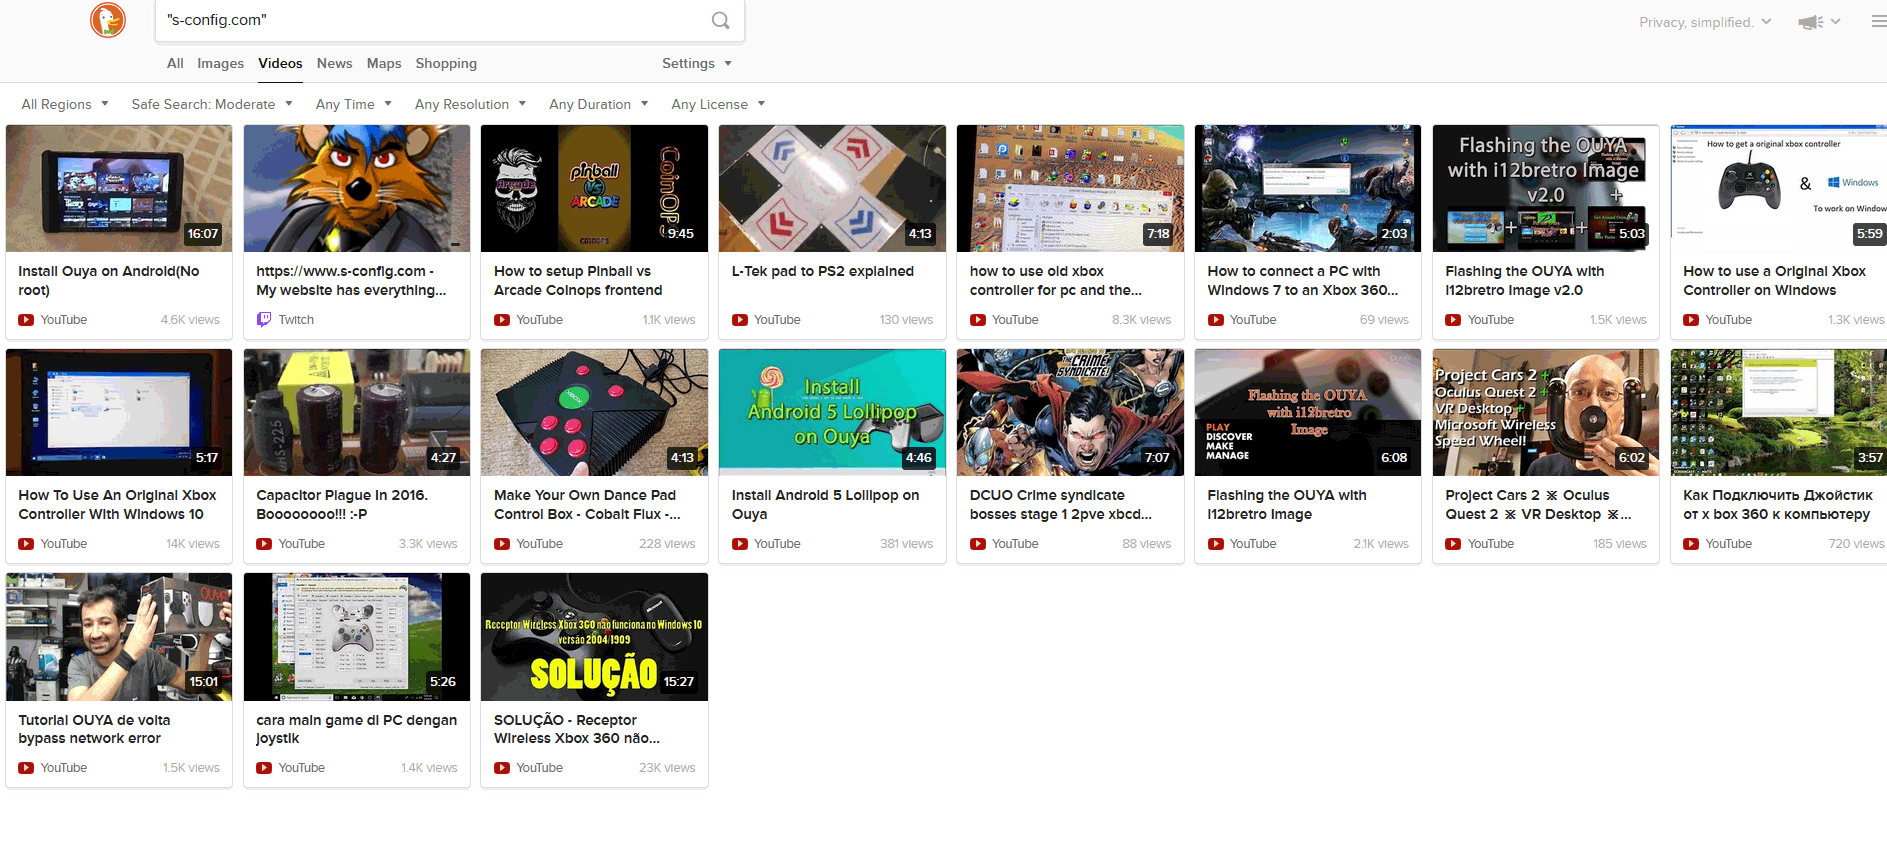Open the Any Duration filter
The image size is (1887, 844).
[x=599, y=104]
